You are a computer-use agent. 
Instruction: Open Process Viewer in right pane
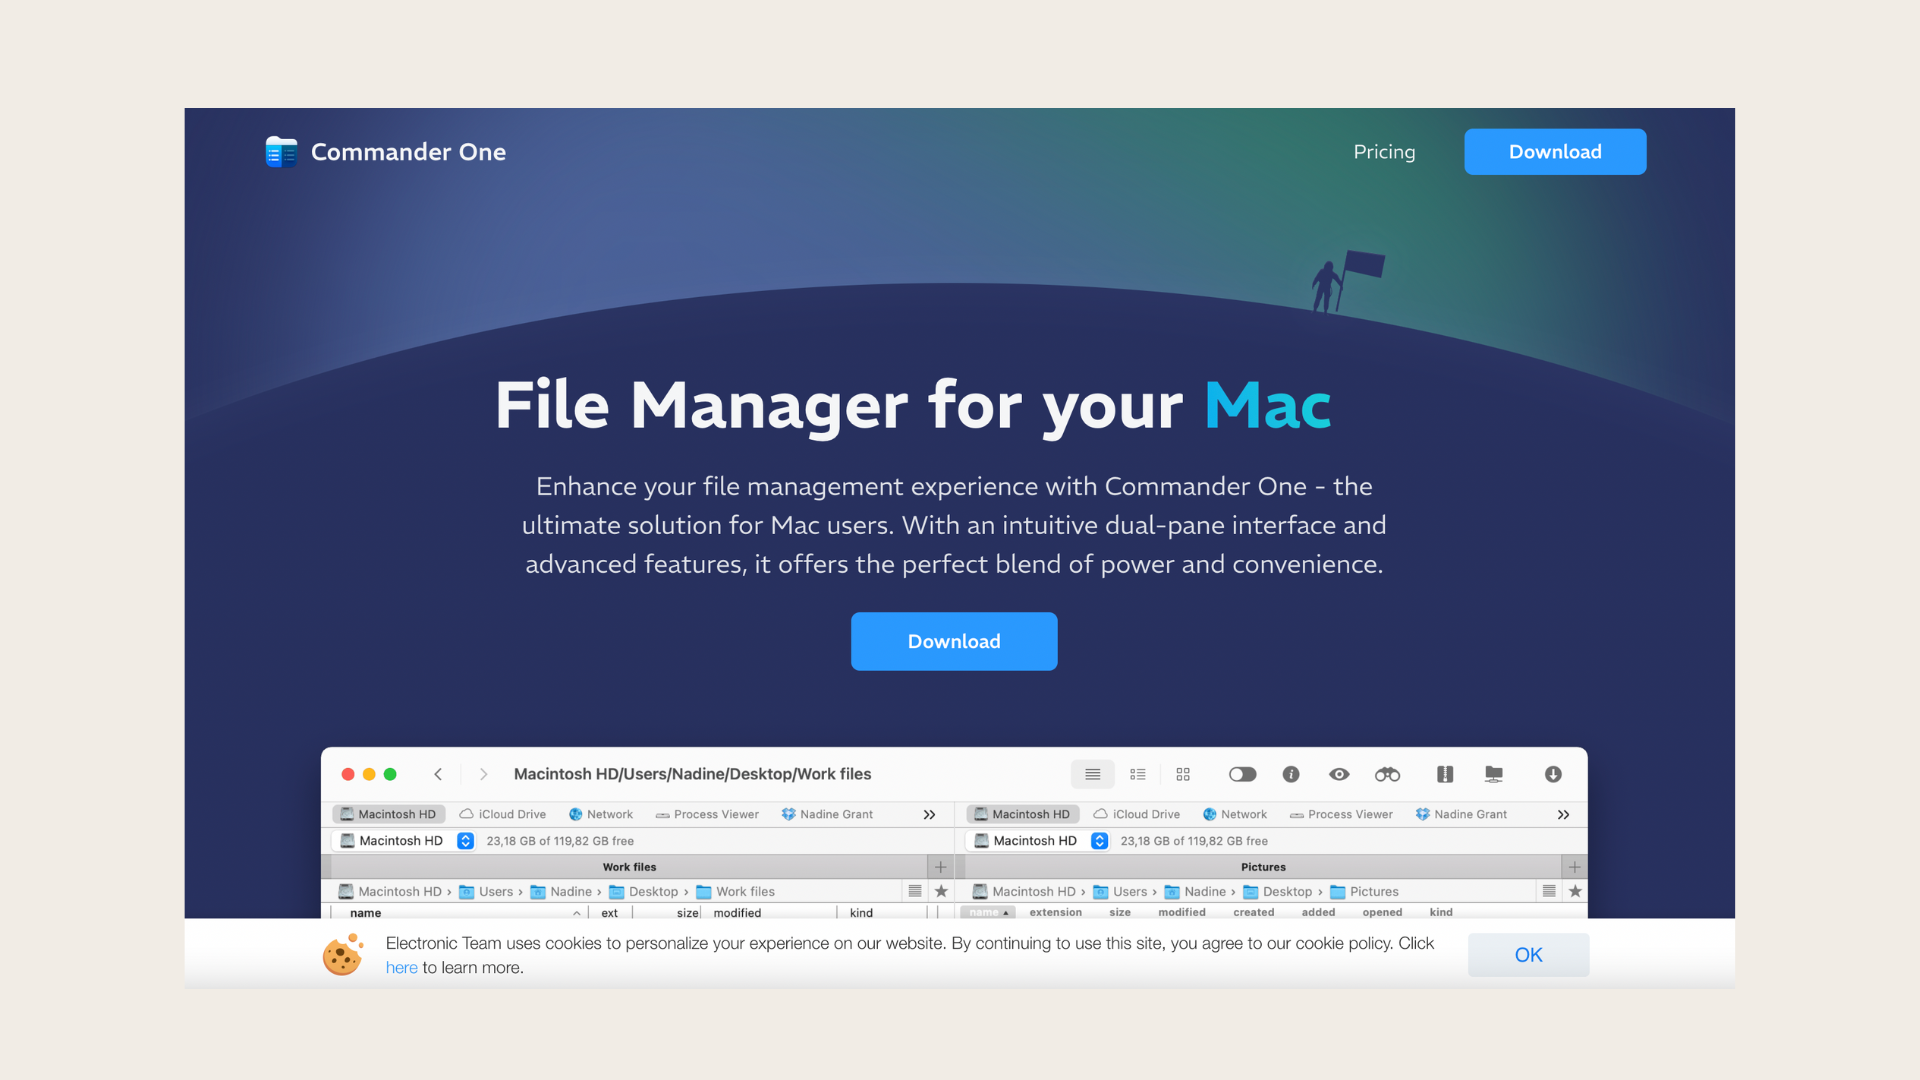tap(1341, 814)
